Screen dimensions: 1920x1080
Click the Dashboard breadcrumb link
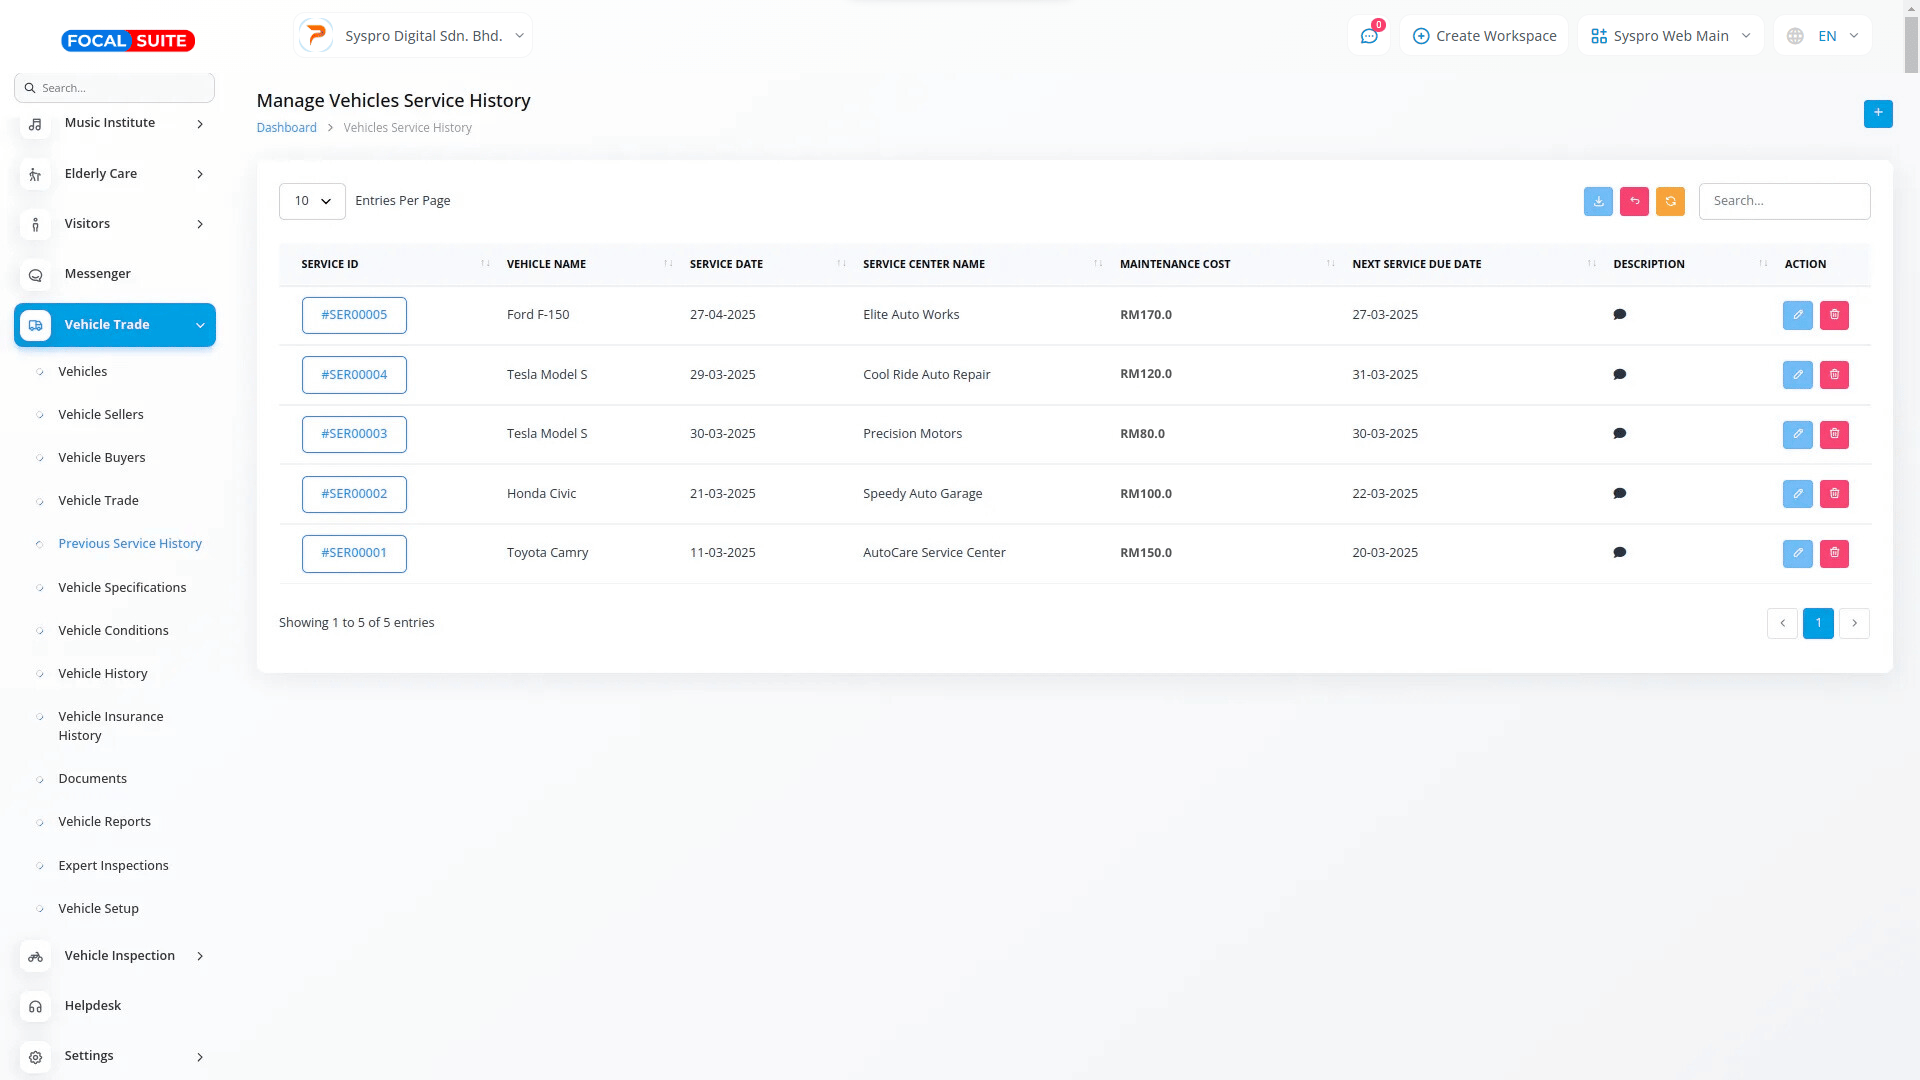[x=286, y=128]
